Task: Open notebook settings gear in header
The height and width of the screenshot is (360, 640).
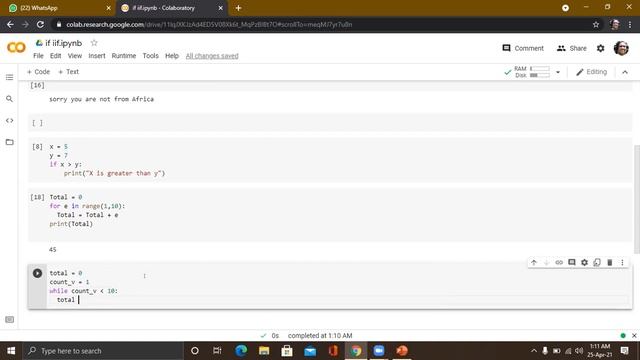Action: pos(600,48)
